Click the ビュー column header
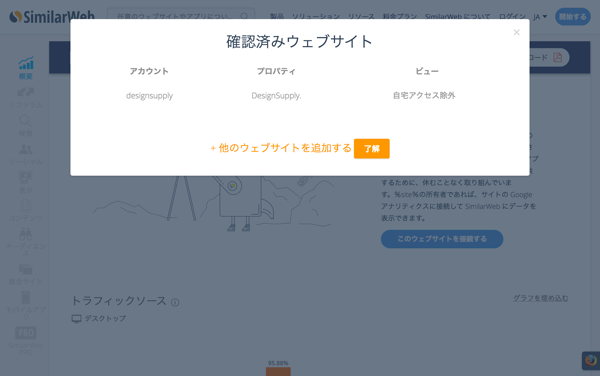The image size is (600, 376). [x=427, y=71]
